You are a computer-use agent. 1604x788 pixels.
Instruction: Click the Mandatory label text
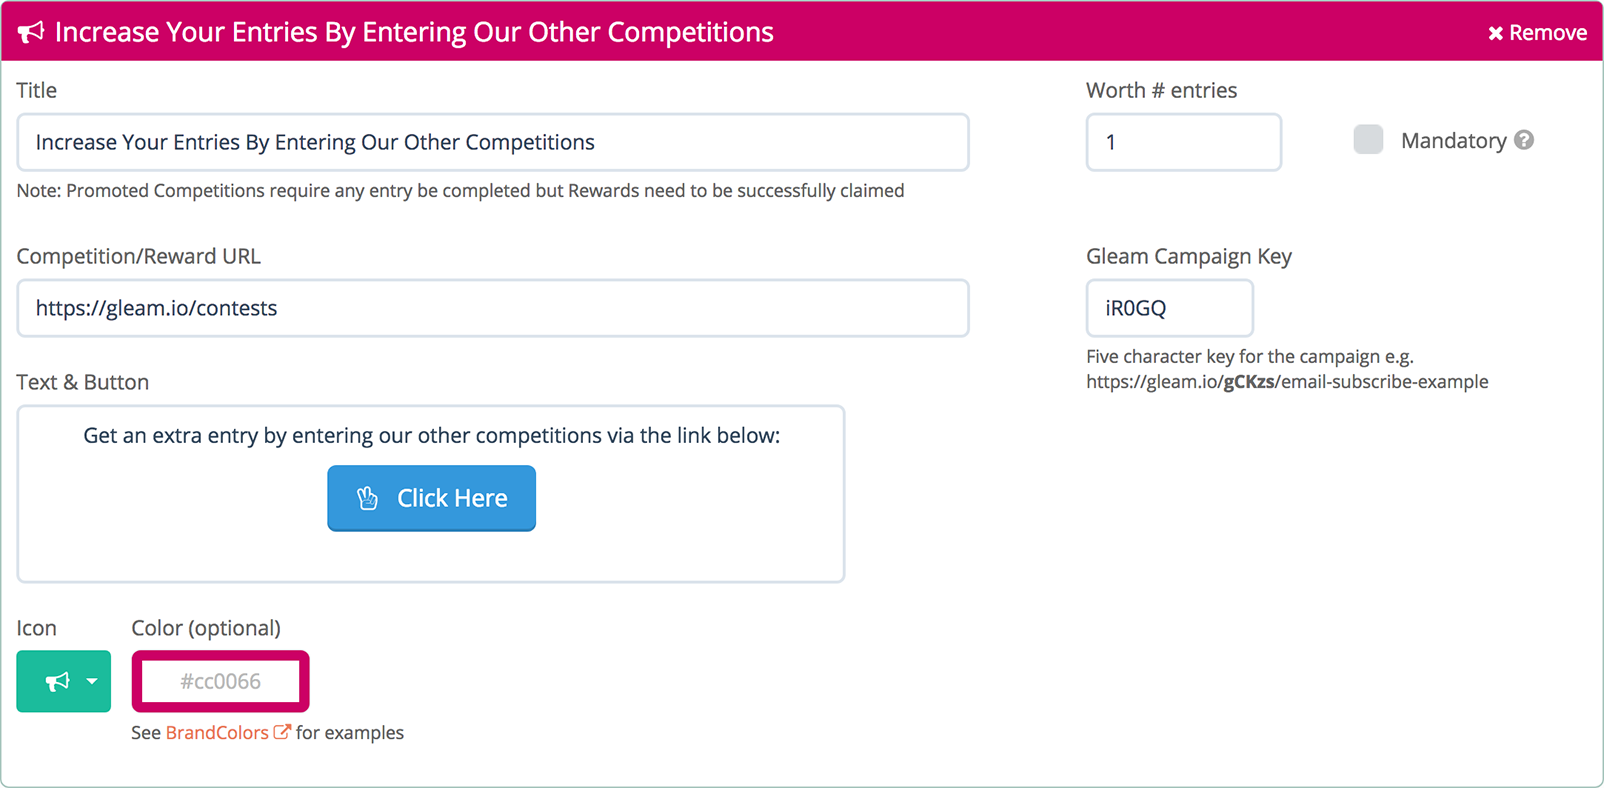pyautogui.click(x=1453, y=140)
